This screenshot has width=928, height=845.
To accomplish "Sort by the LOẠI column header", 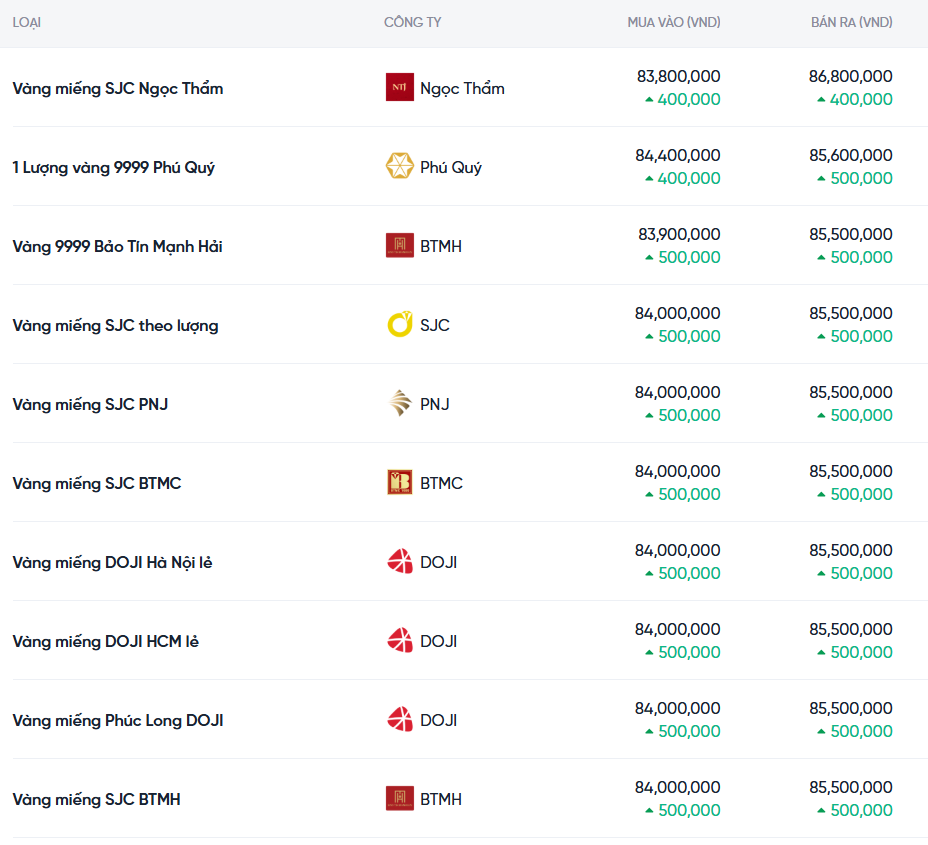I will 27,22.
